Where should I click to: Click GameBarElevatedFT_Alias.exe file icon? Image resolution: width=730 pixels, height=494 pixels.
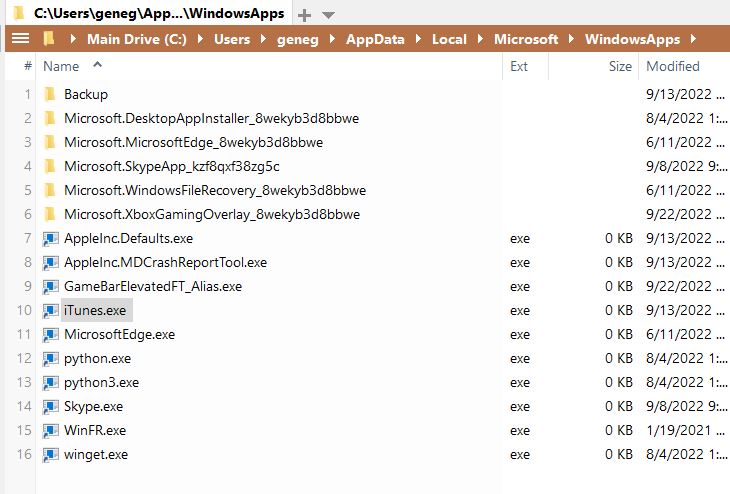coord(50,286)
